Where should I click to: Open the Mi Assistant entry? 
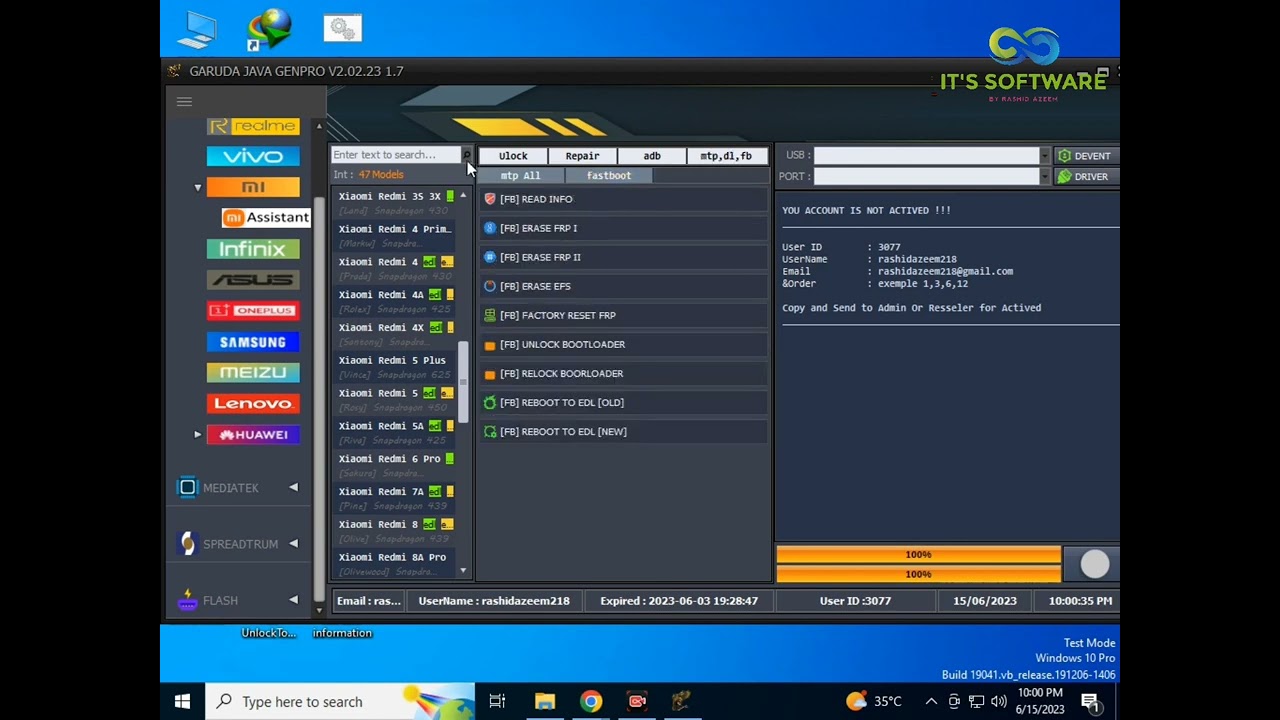[266, 217]
